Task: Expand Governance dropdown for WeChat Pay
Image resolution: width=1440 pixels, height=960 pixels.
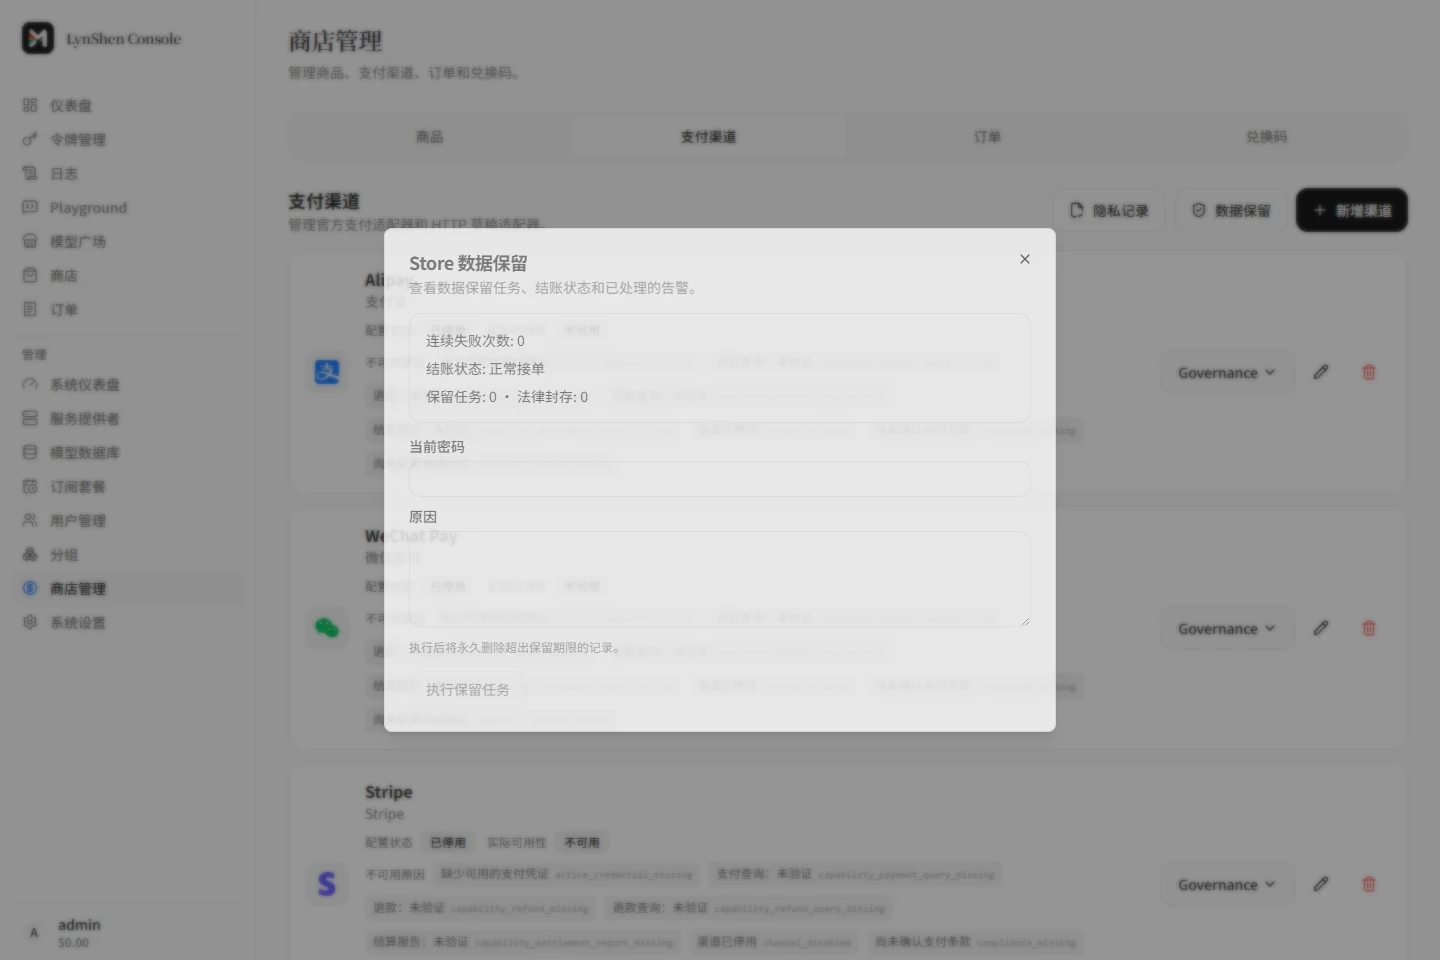Action: click(x=1227, y=628)
